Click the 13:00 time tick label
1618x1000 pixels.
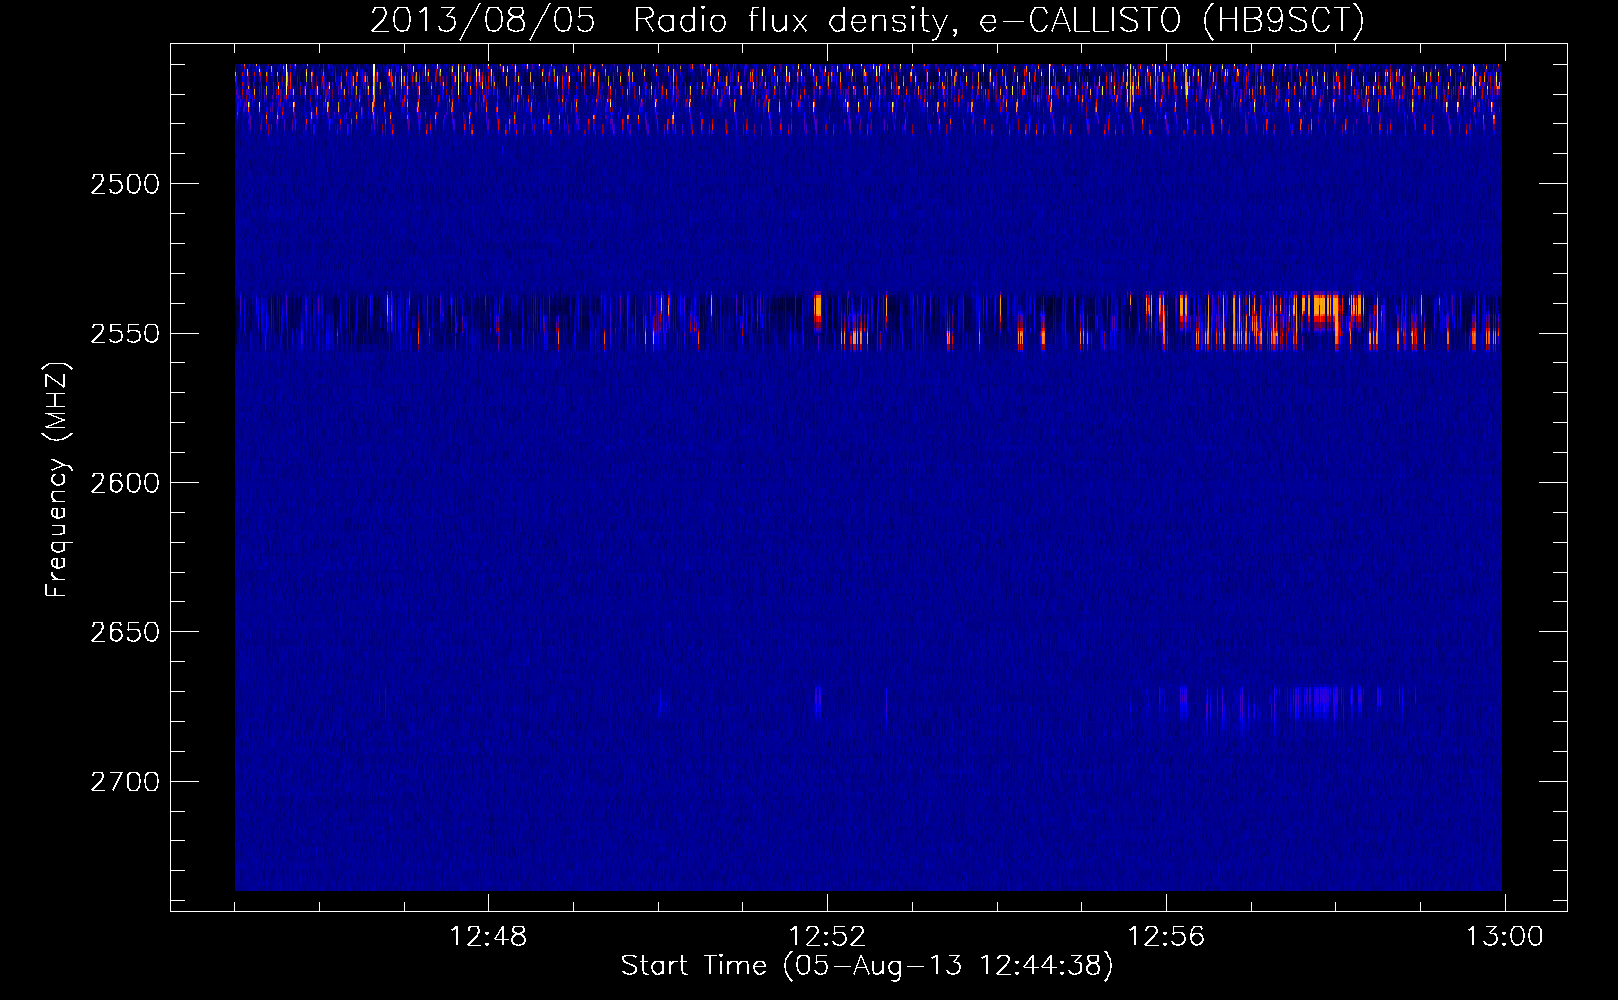(1505, 937)
